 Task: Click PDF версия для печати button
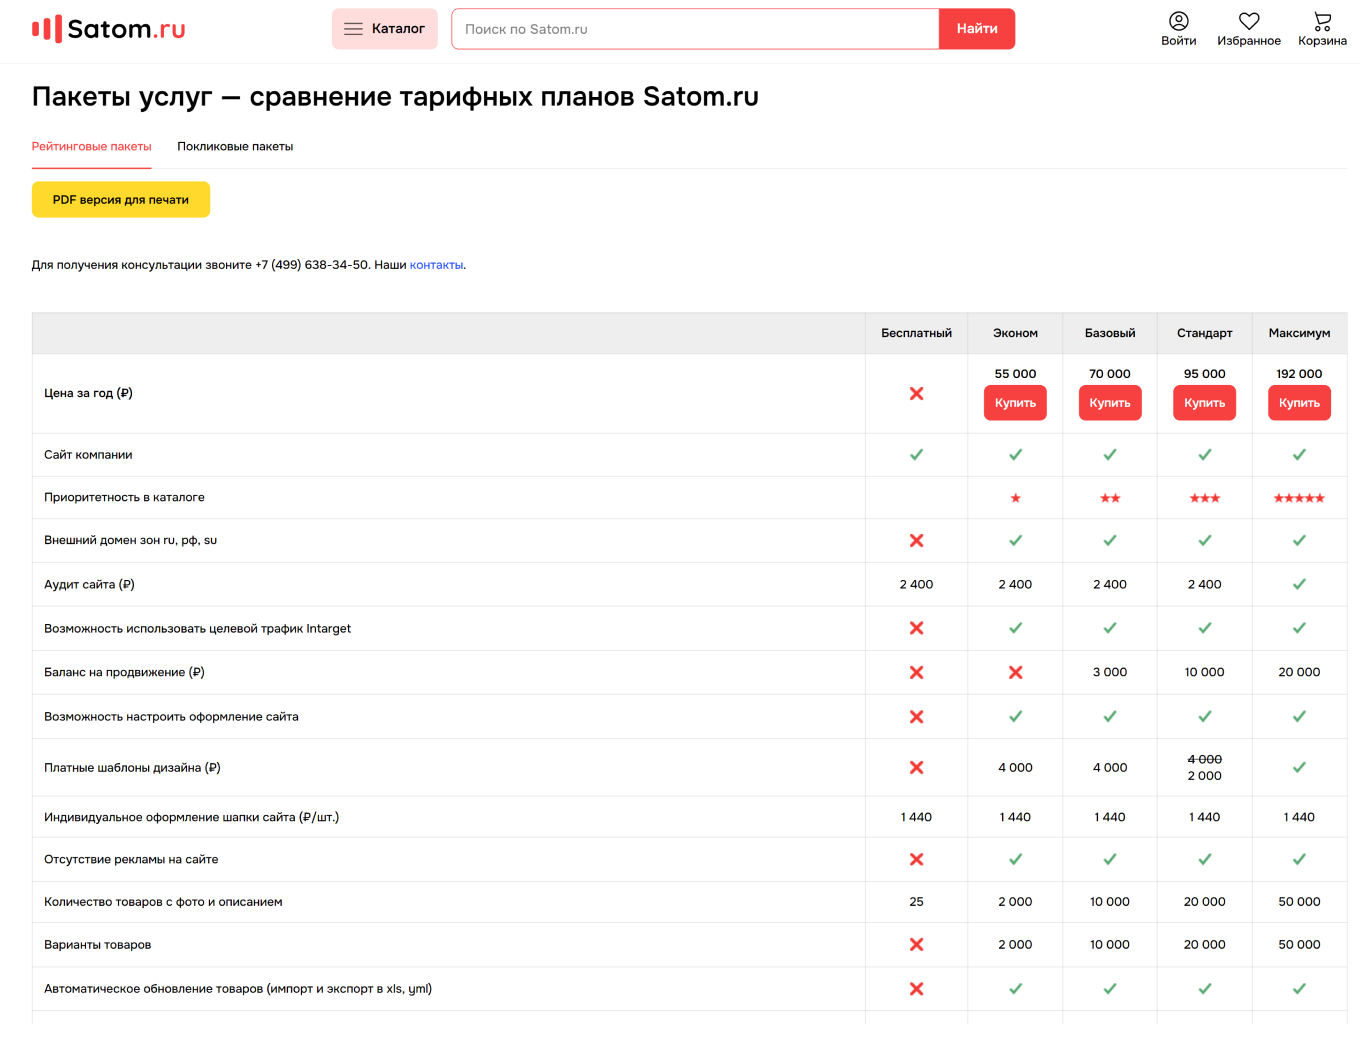(x=121, y=200)
